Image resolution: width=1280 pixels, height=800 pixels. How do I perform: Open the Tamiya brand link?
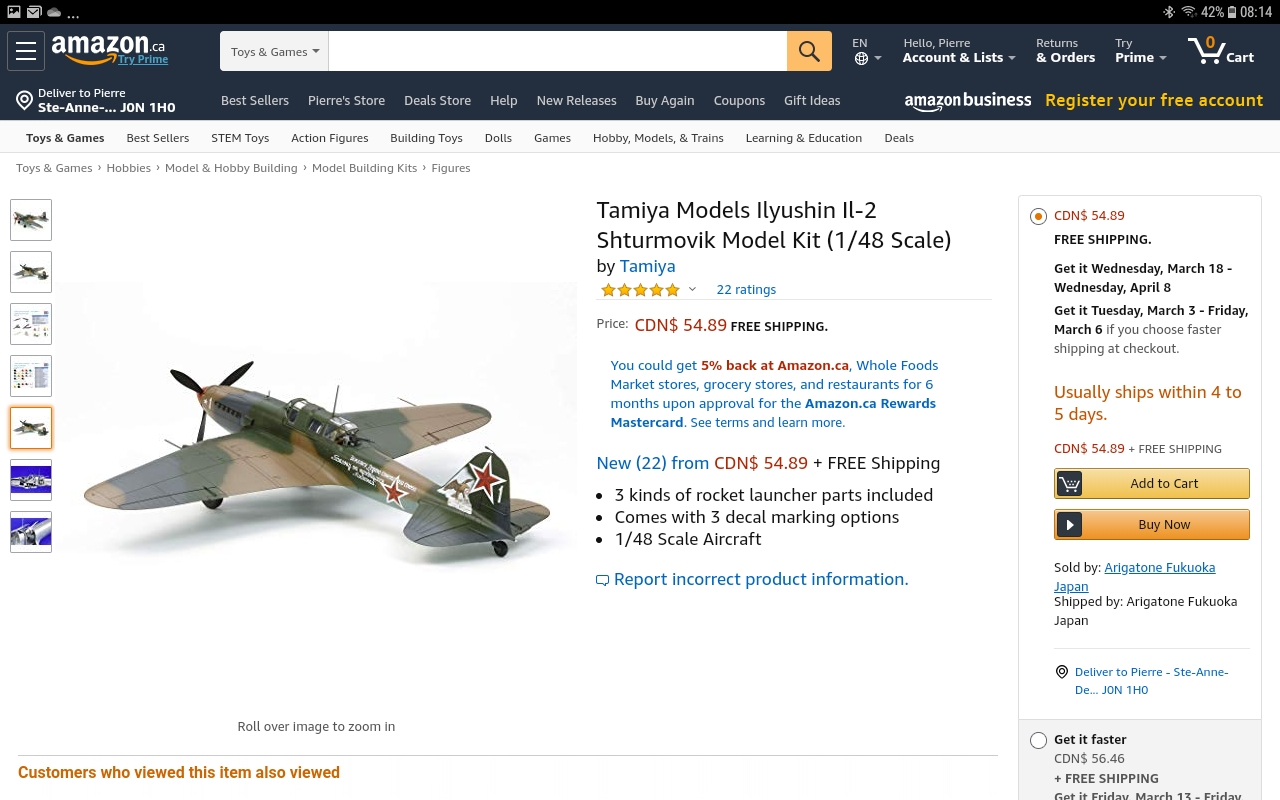pyautogui.click(x=647, y=266)
